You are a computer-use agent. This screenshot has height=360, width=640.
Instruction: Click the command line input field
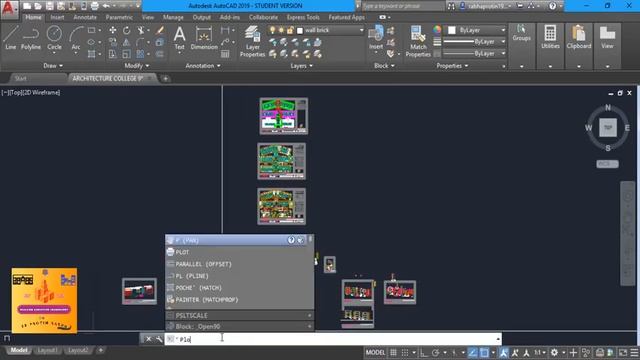pyautogui.click(x=333, y=339)
